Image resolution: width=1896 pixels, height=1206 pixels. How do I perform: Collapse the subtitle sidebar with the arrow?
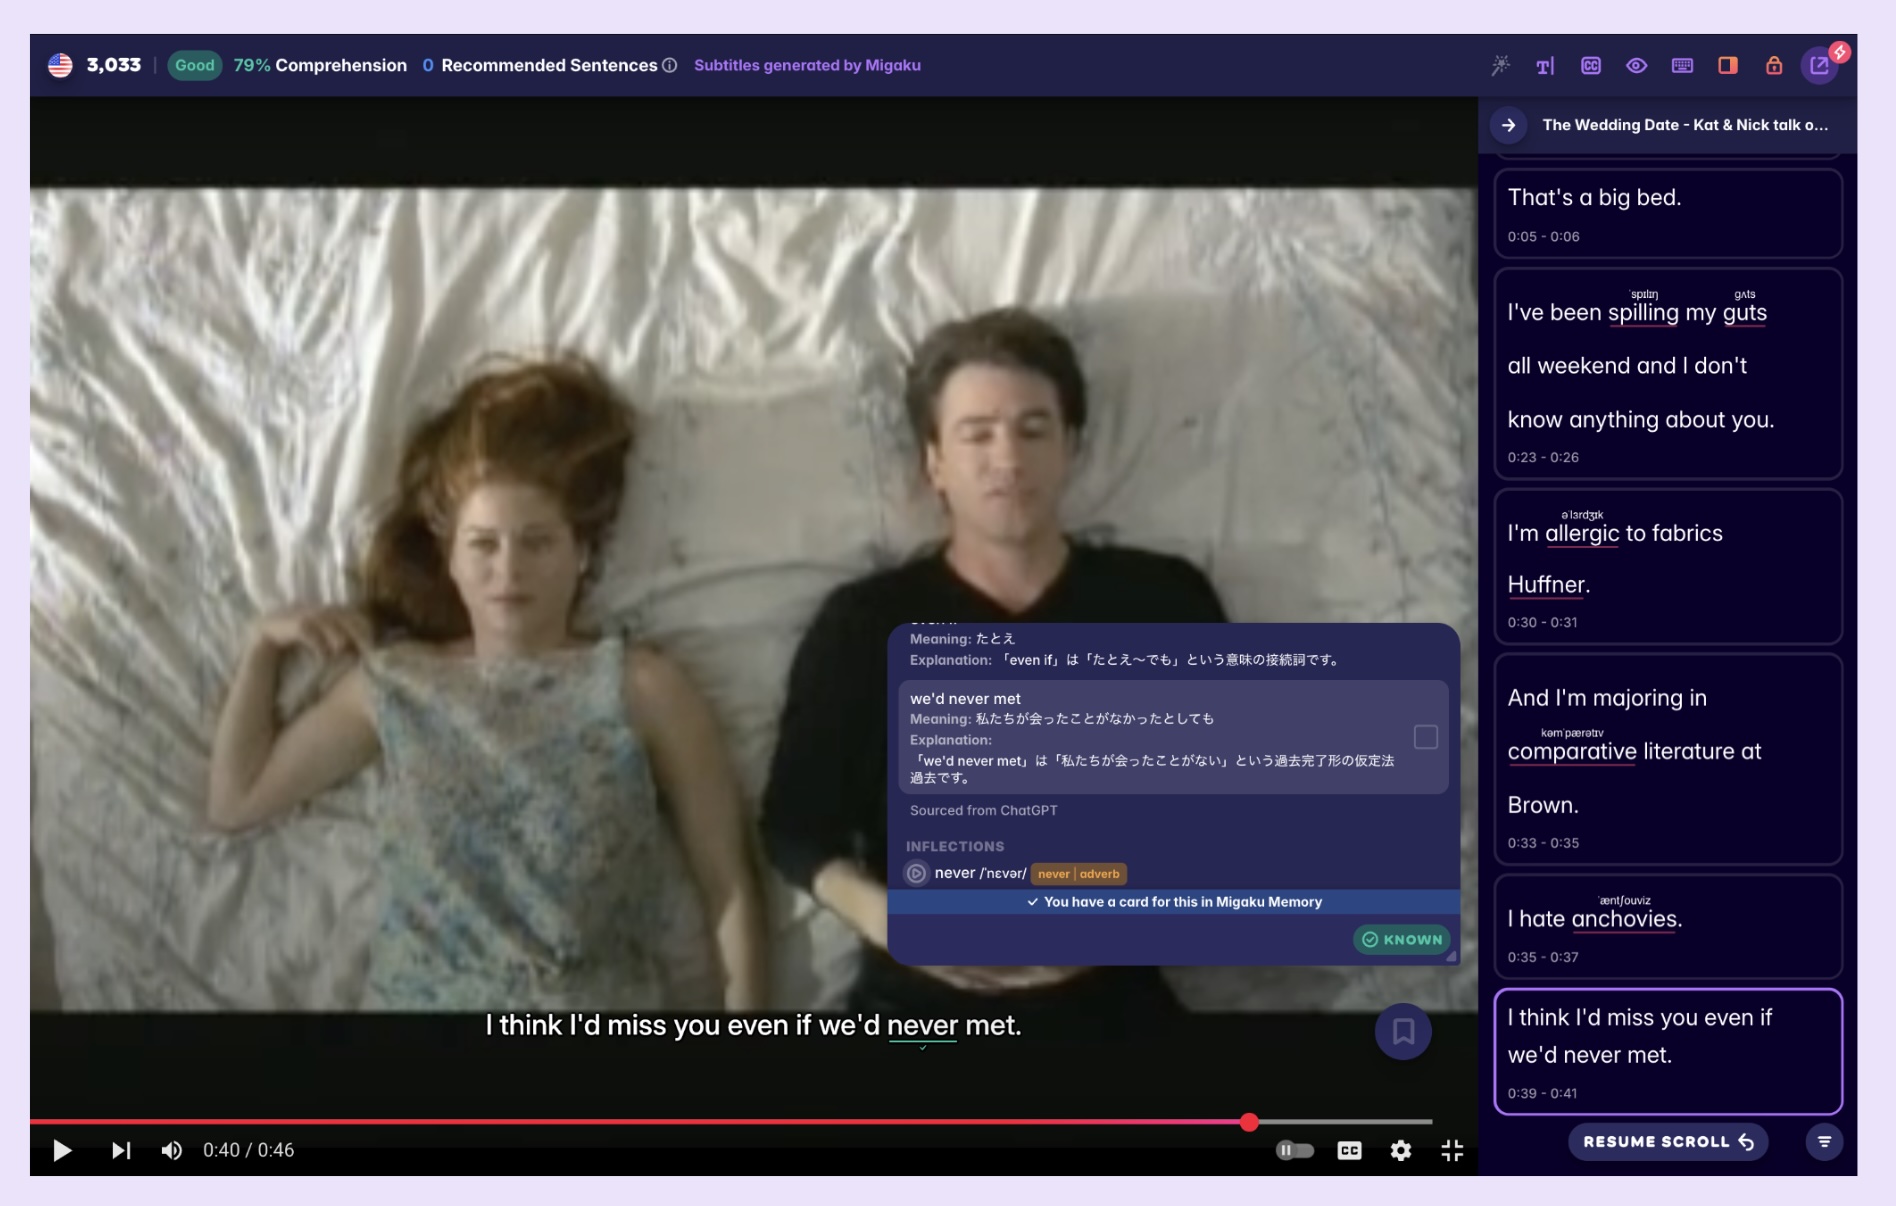[1509, 125]
